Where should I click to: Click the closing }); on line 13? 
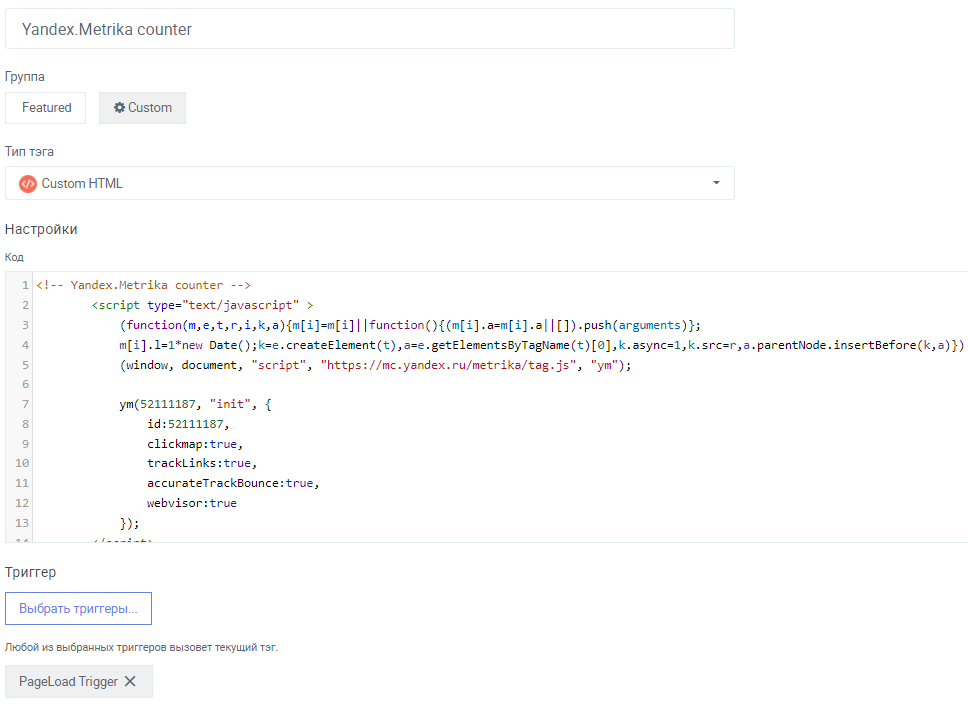pos(129,523)
